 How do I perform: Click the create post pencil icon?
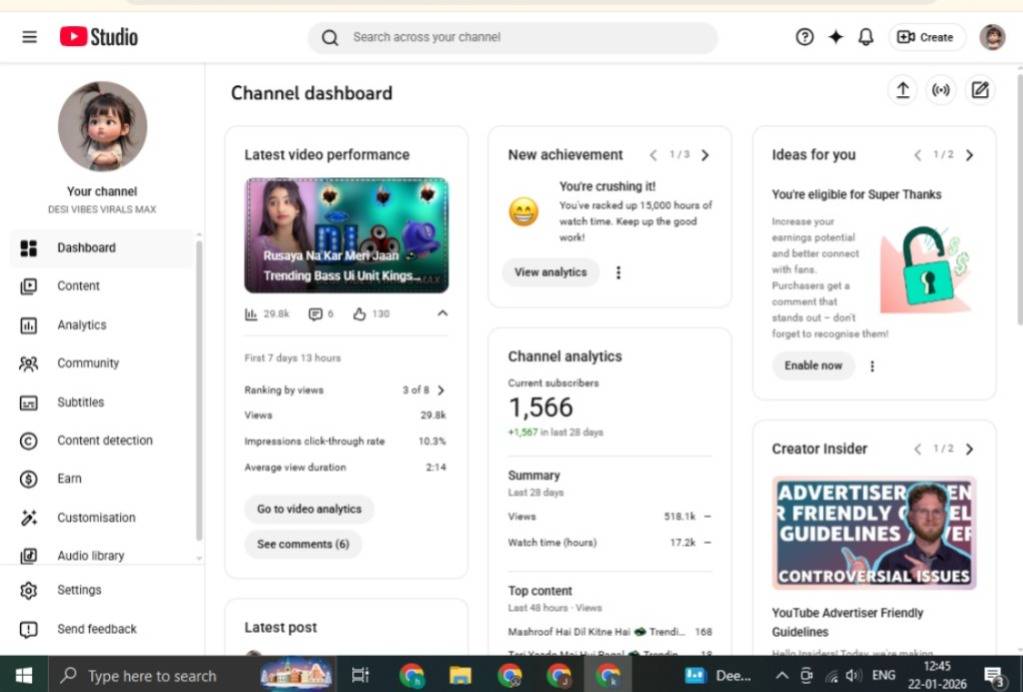[x=980, y=91]
